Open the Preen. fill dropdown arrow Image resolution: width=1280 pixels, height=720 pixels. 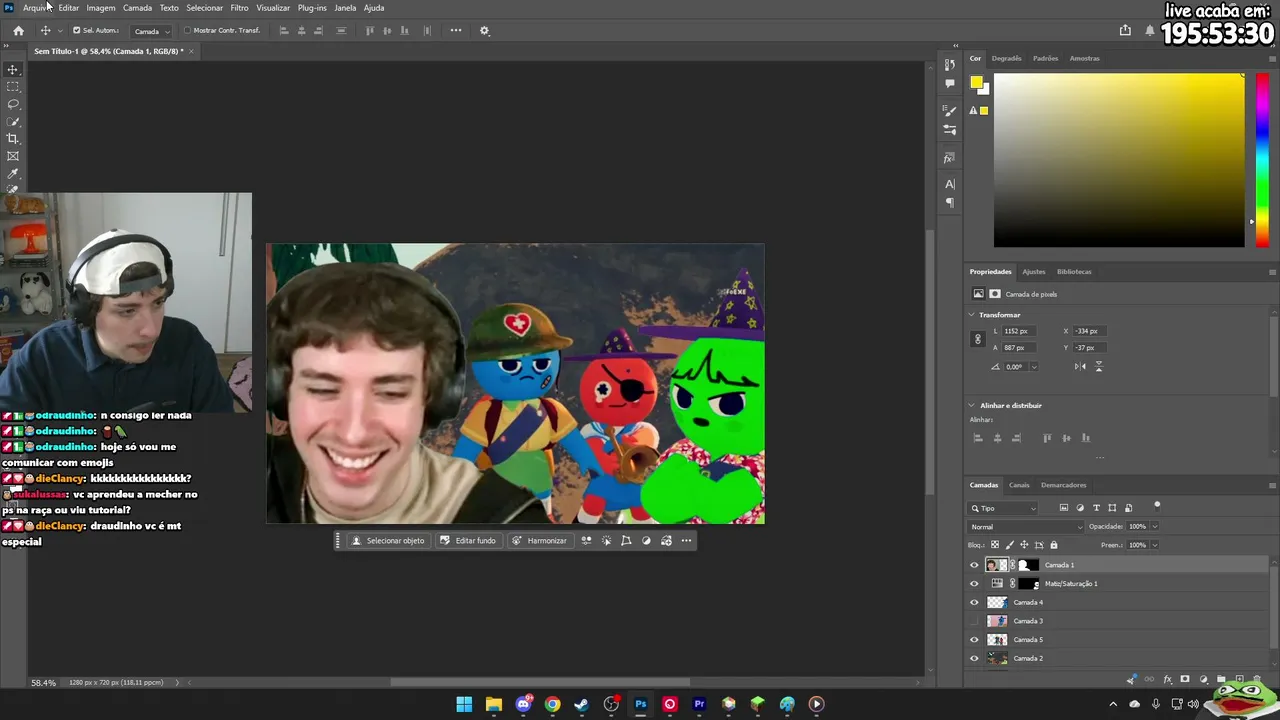coord(1154,545)
